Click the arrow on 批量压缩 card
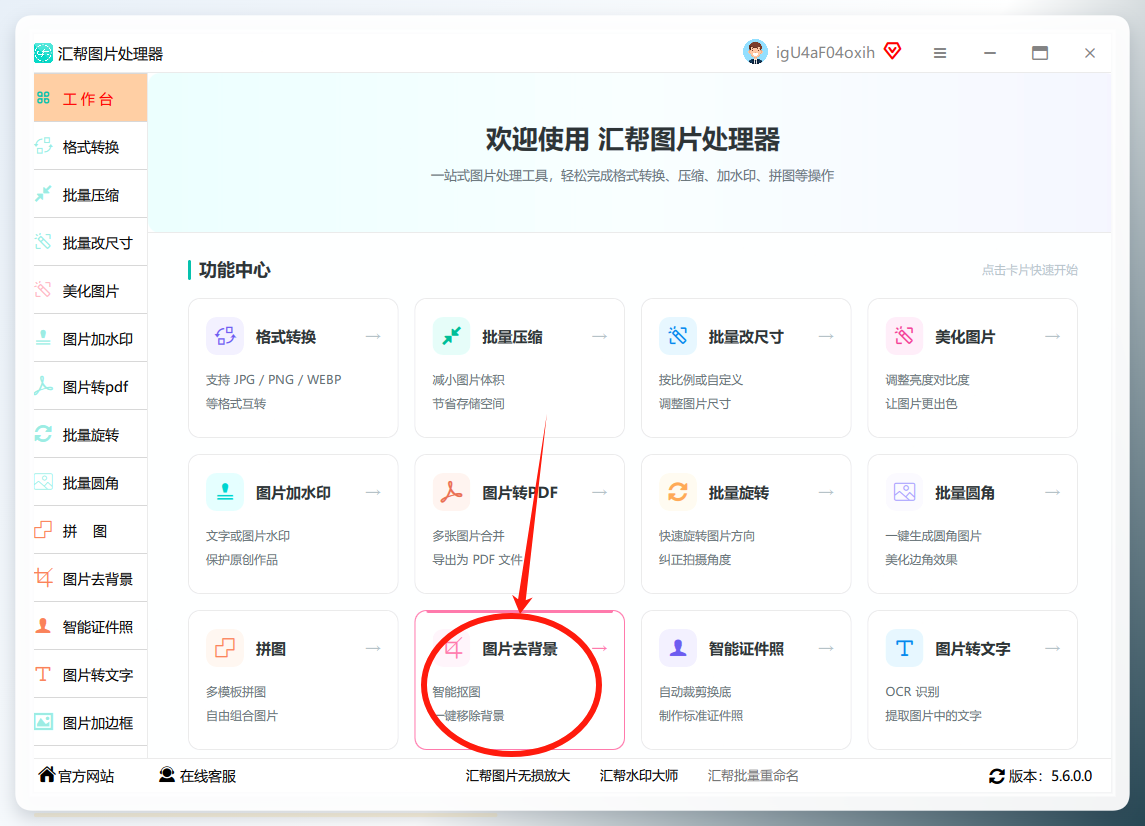The width and height of the screenshot is (1145, 826). pyautogui.click(x=600, y=336)
